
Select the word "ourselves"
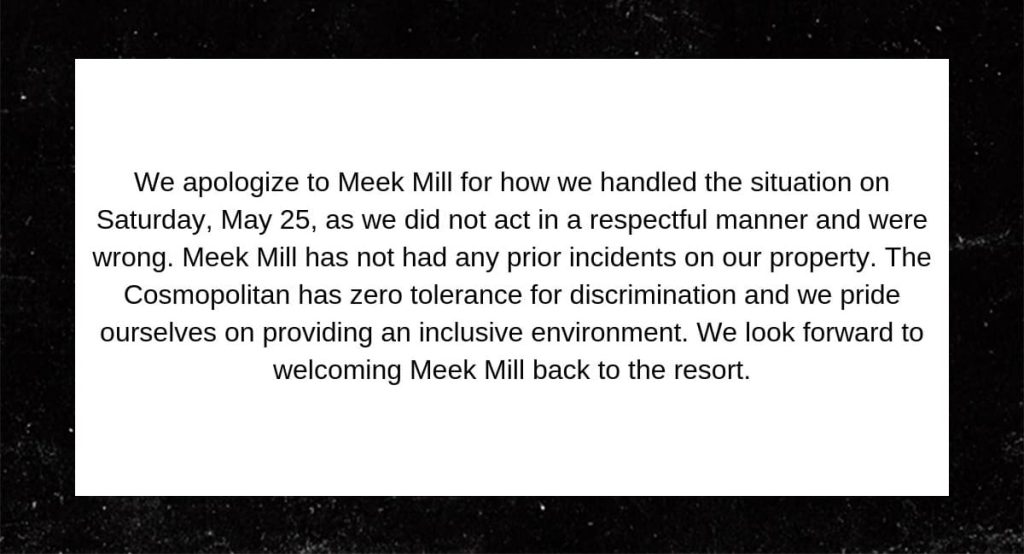point(157,333)
